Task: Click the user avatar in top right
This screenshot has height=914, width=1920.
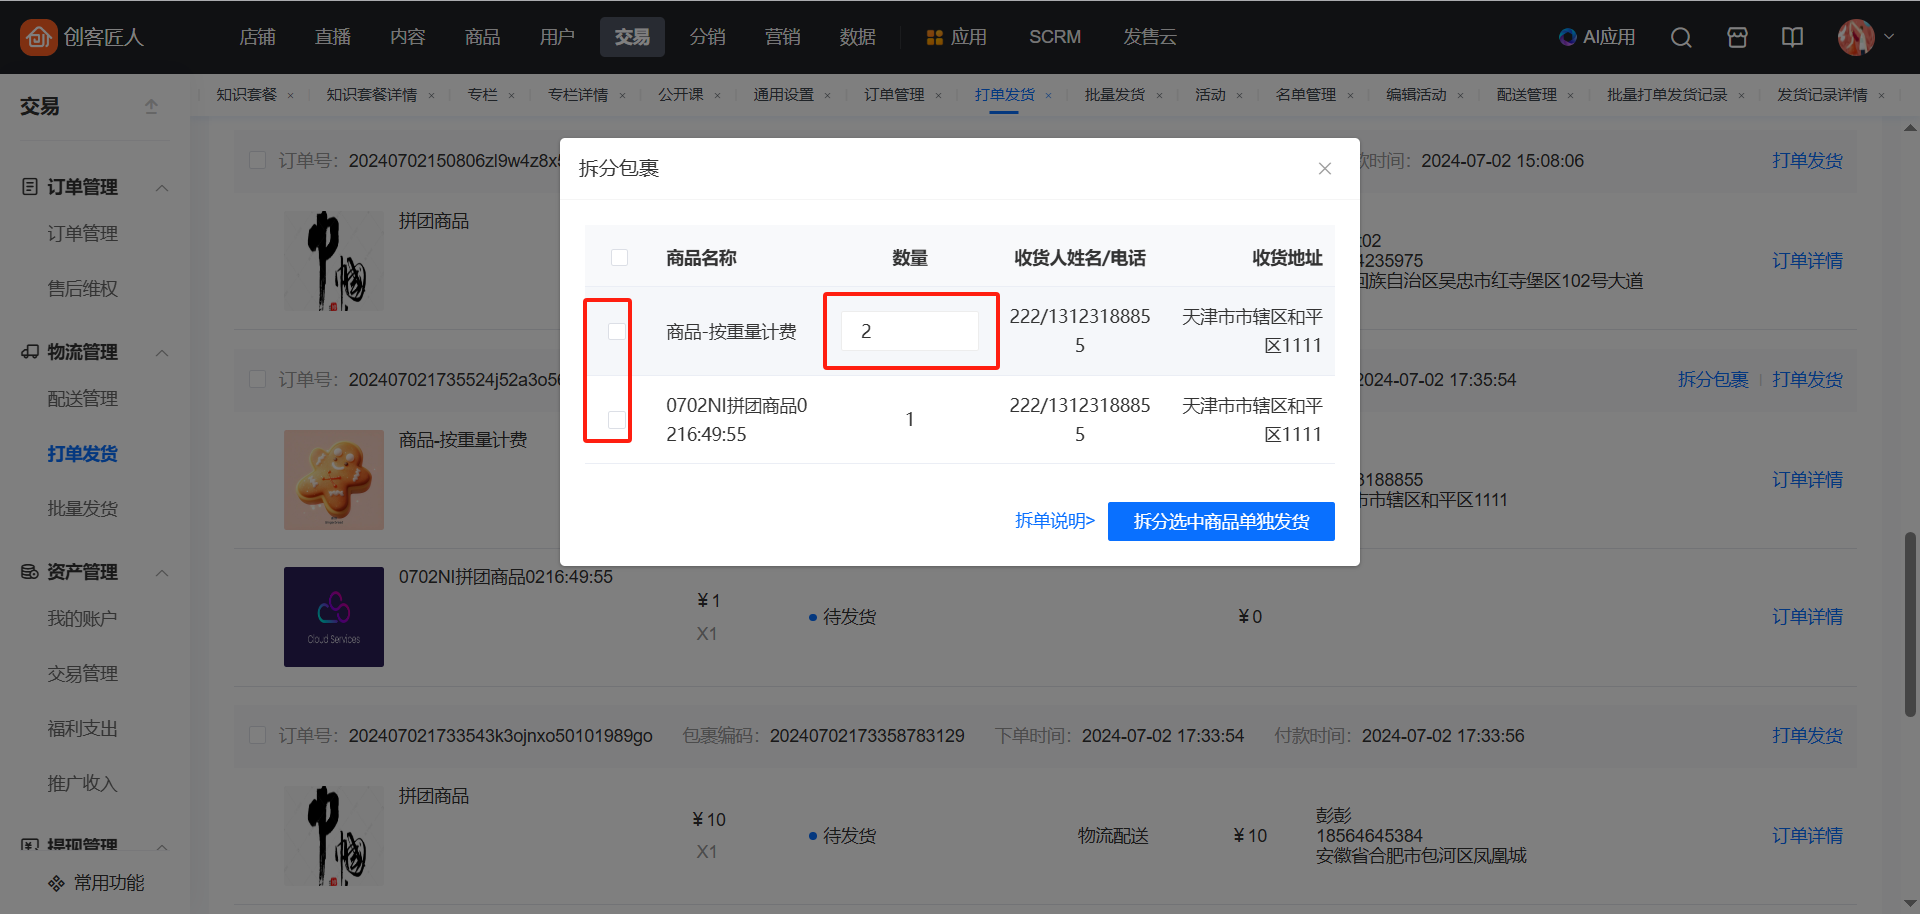Action: coord(1855,37)
